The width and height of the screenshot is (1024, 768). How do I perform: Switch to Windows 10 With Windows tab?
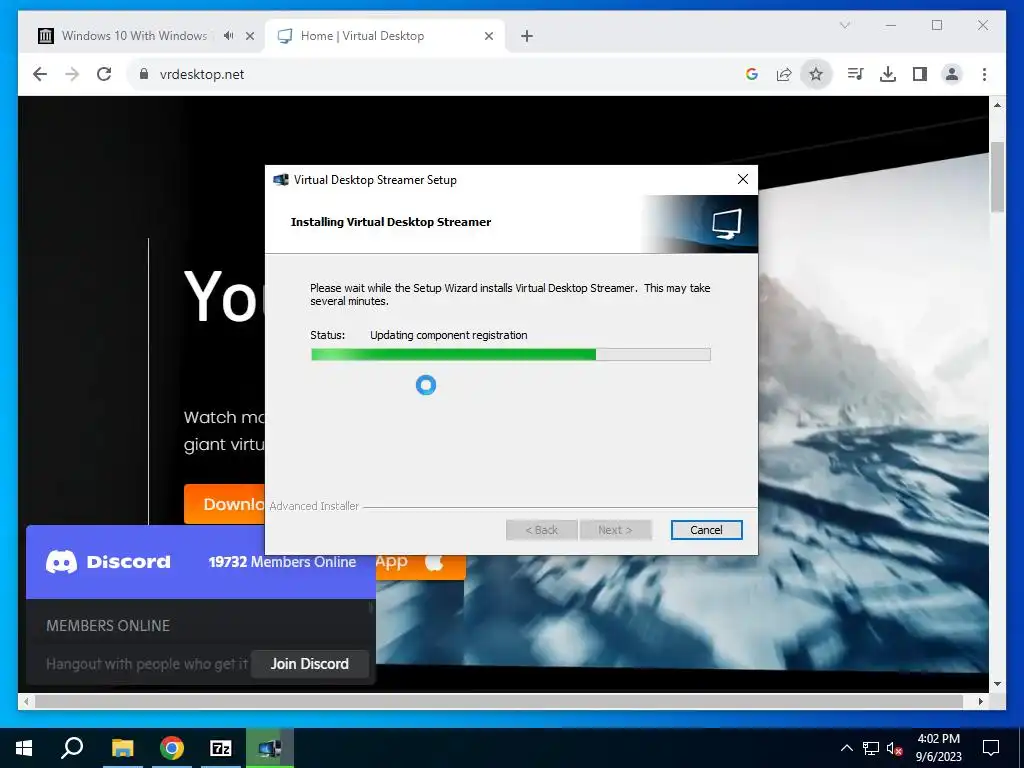pos(134,36)
